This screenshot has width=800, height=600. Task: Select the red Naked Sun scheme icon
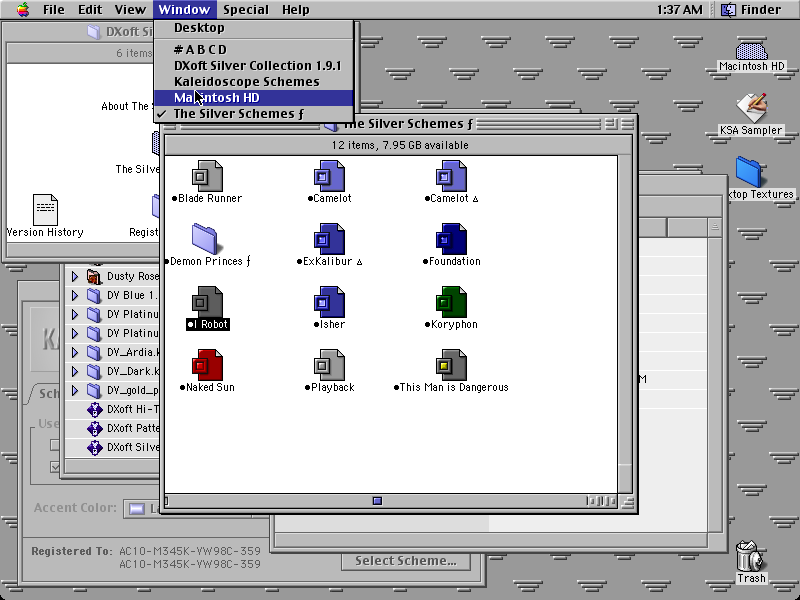(207, 365)
